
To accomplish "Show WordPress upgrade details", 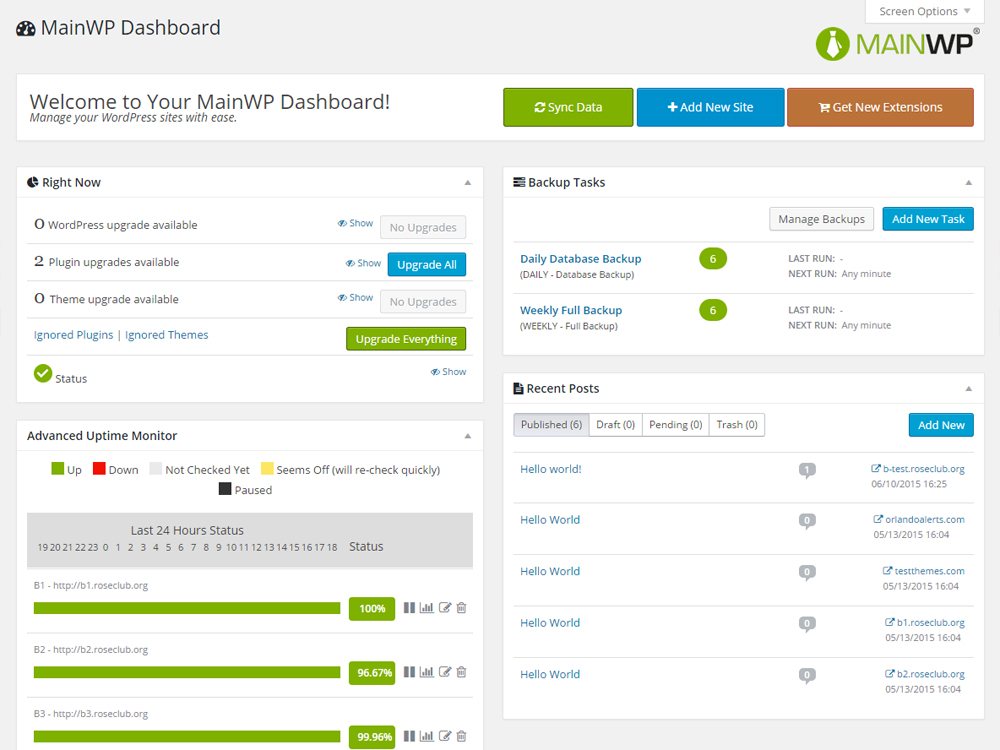I will (355, 224).
